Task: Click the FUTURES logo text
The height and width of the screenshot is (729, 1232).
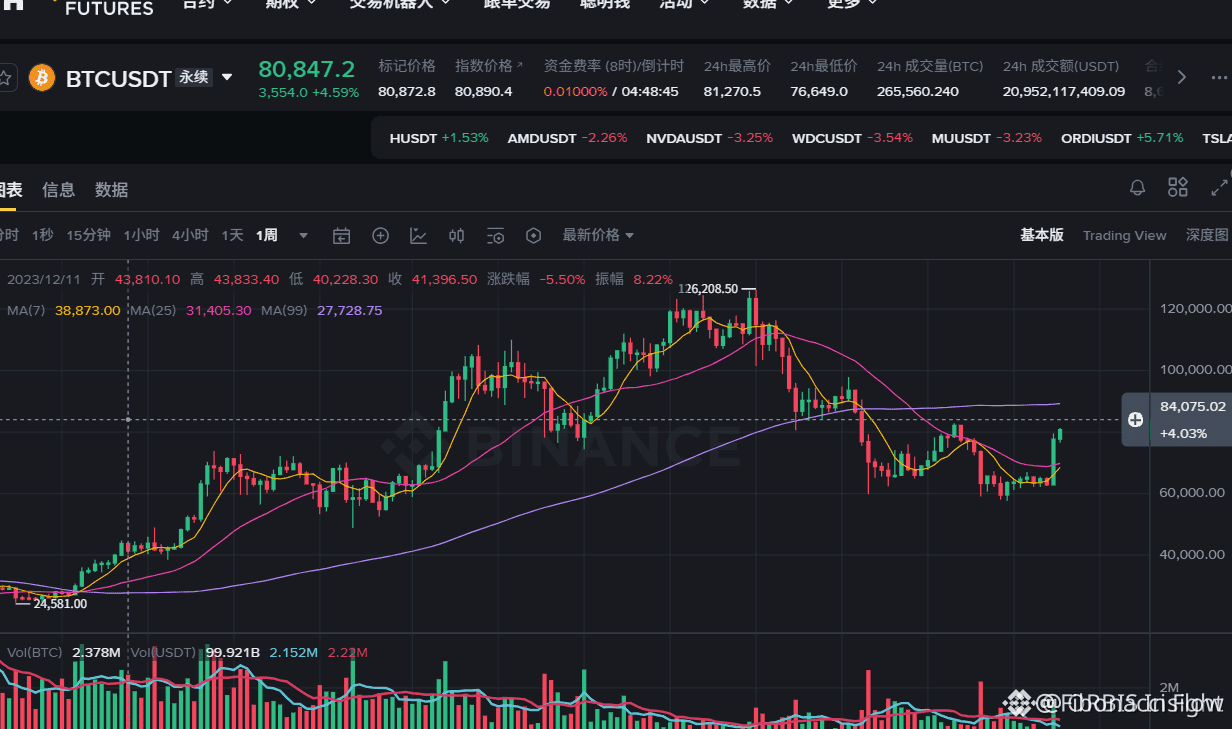Action: [x=109, y=8]
